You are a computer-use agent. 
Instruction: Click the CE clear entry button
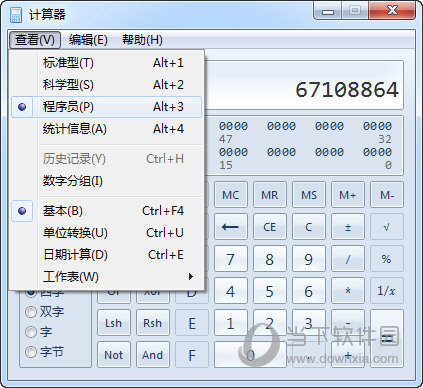[270, 227]
